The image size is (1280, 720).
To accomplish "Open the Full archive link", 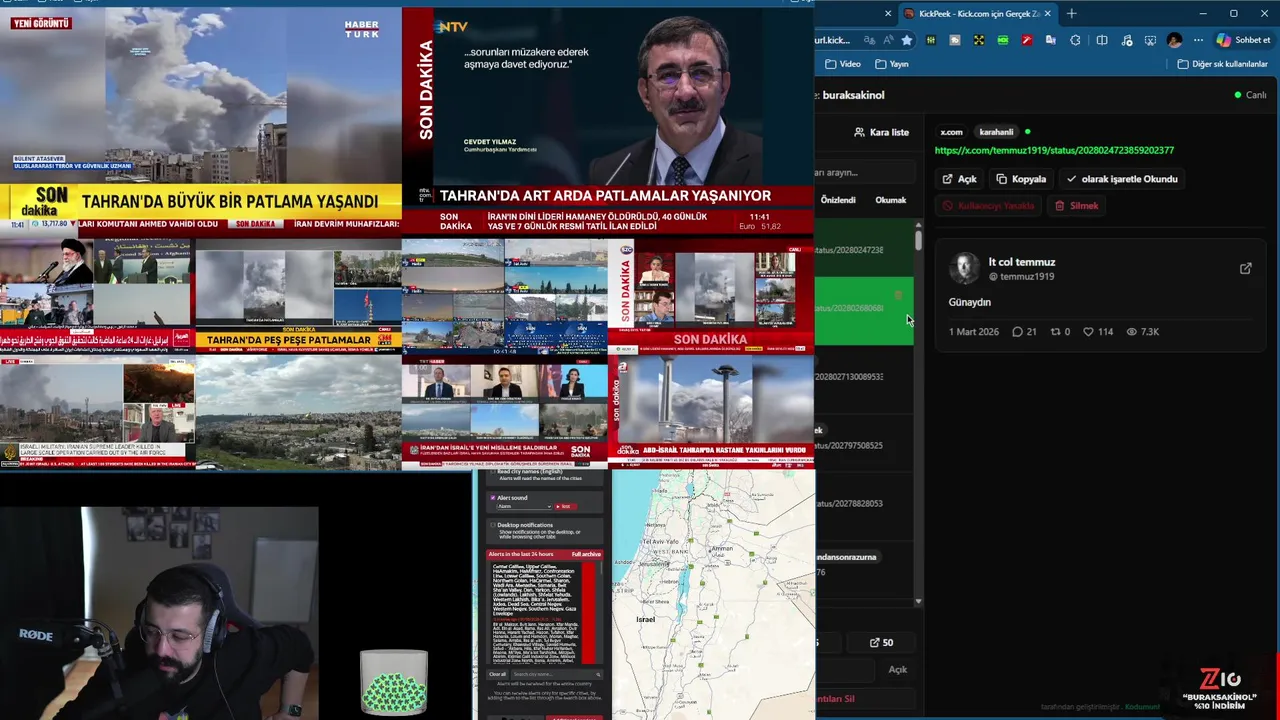I will pos(586,554).
